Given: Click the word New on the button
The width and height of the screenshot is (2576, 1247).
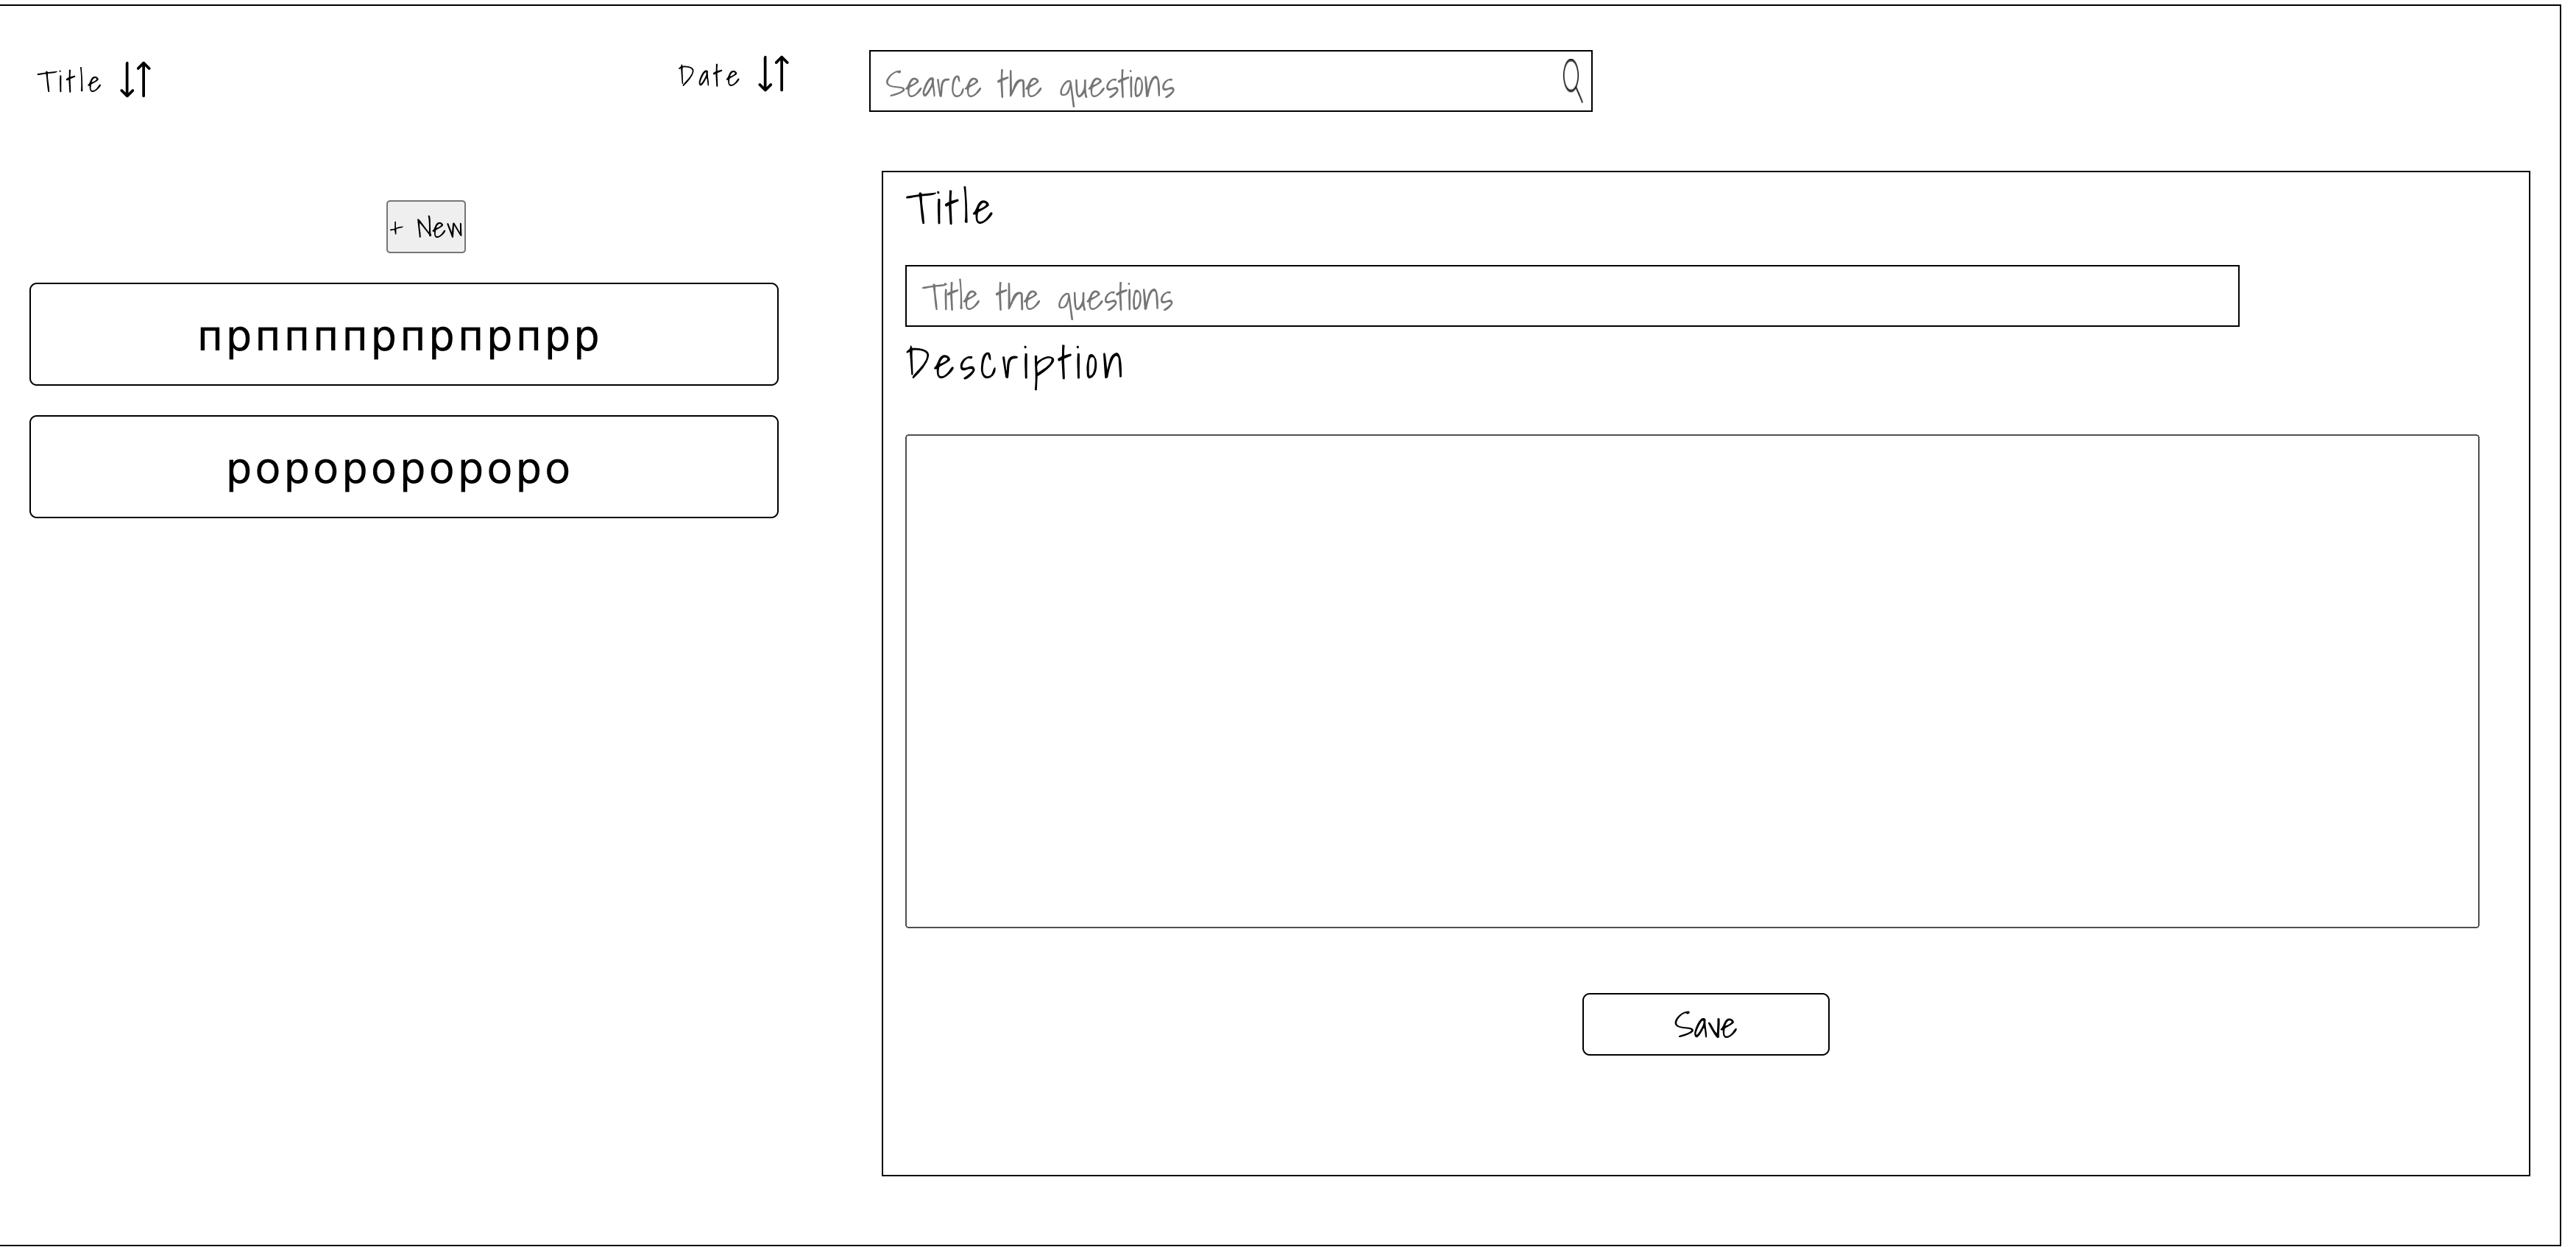Looking at the screenshot, I should coord(439,228).
